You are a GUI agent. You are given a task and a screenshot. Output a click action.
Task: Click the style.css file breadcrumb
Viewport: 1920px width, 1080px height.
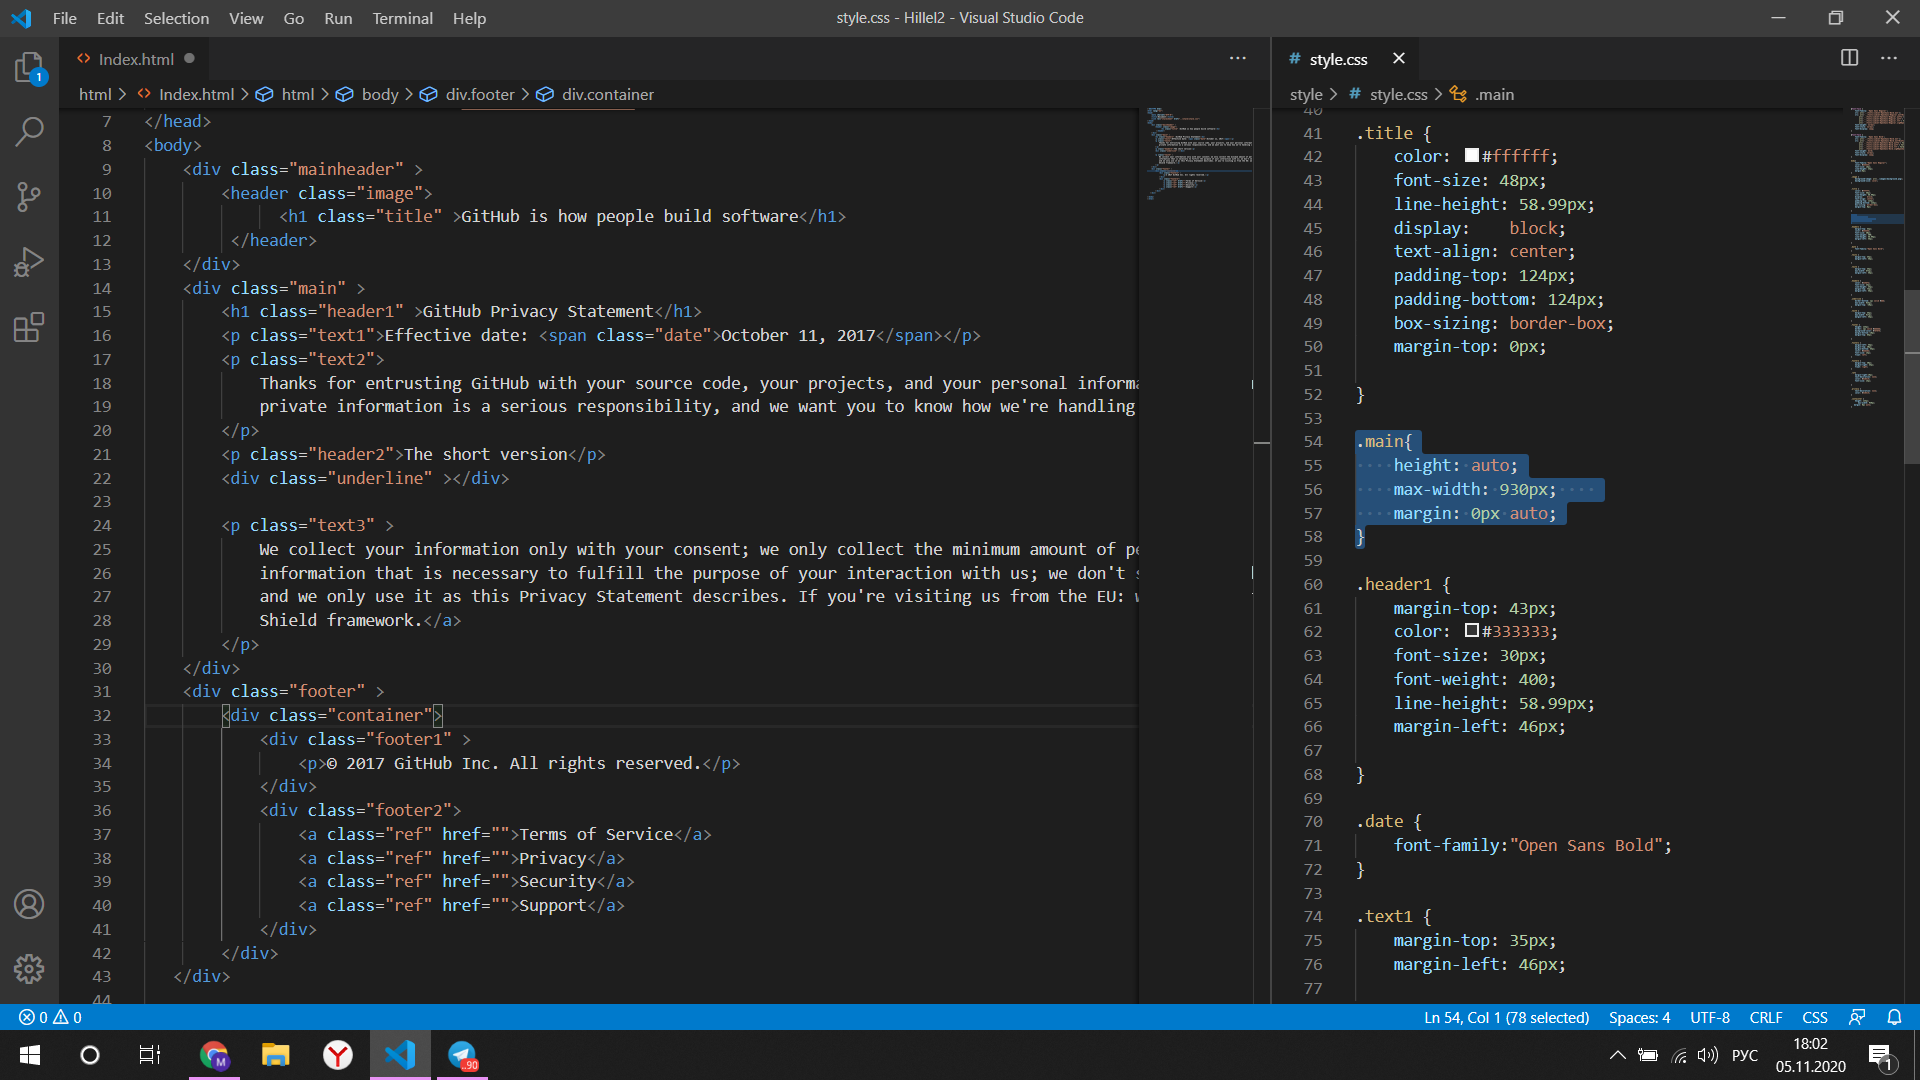1388,94
